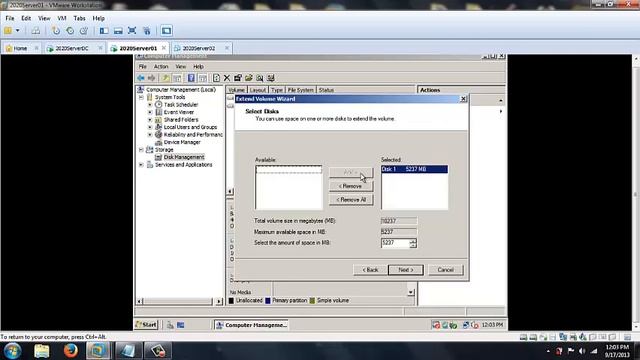Click the Forward arrow in Computer Management toolbar
The width and height of the screenshot is (640, 360).
[x=151, y=78]
